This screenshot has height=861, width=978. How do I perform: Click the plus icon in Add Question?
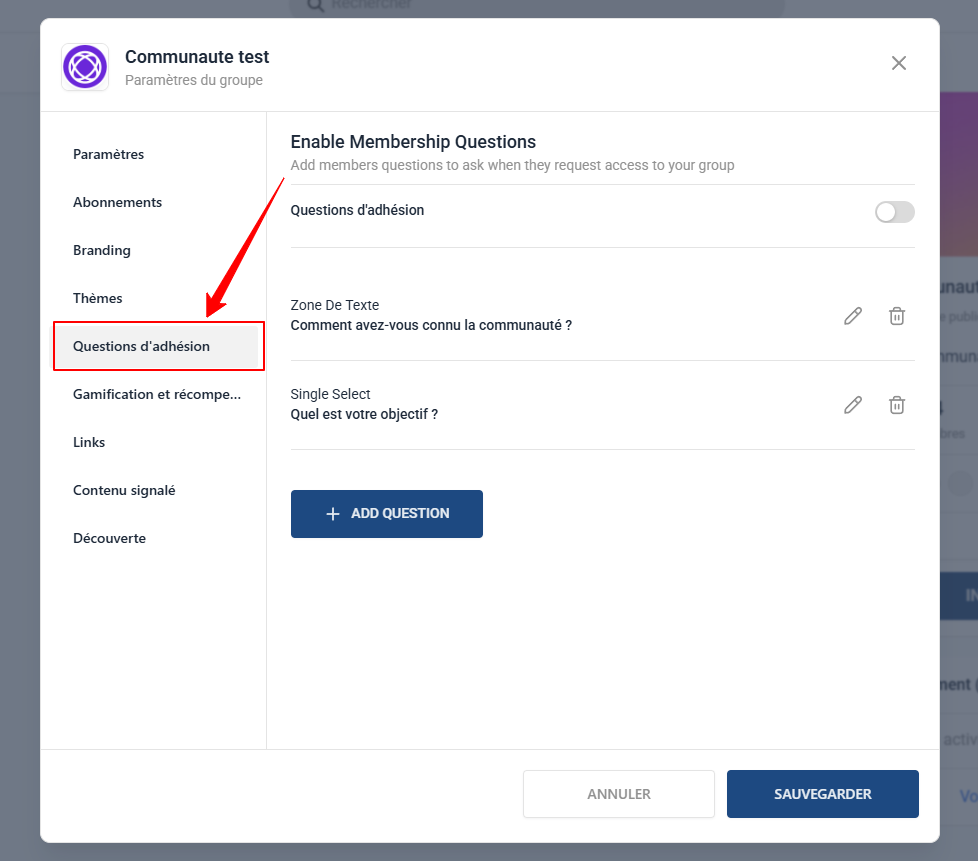pyautogui.click(x=333, y=514)
